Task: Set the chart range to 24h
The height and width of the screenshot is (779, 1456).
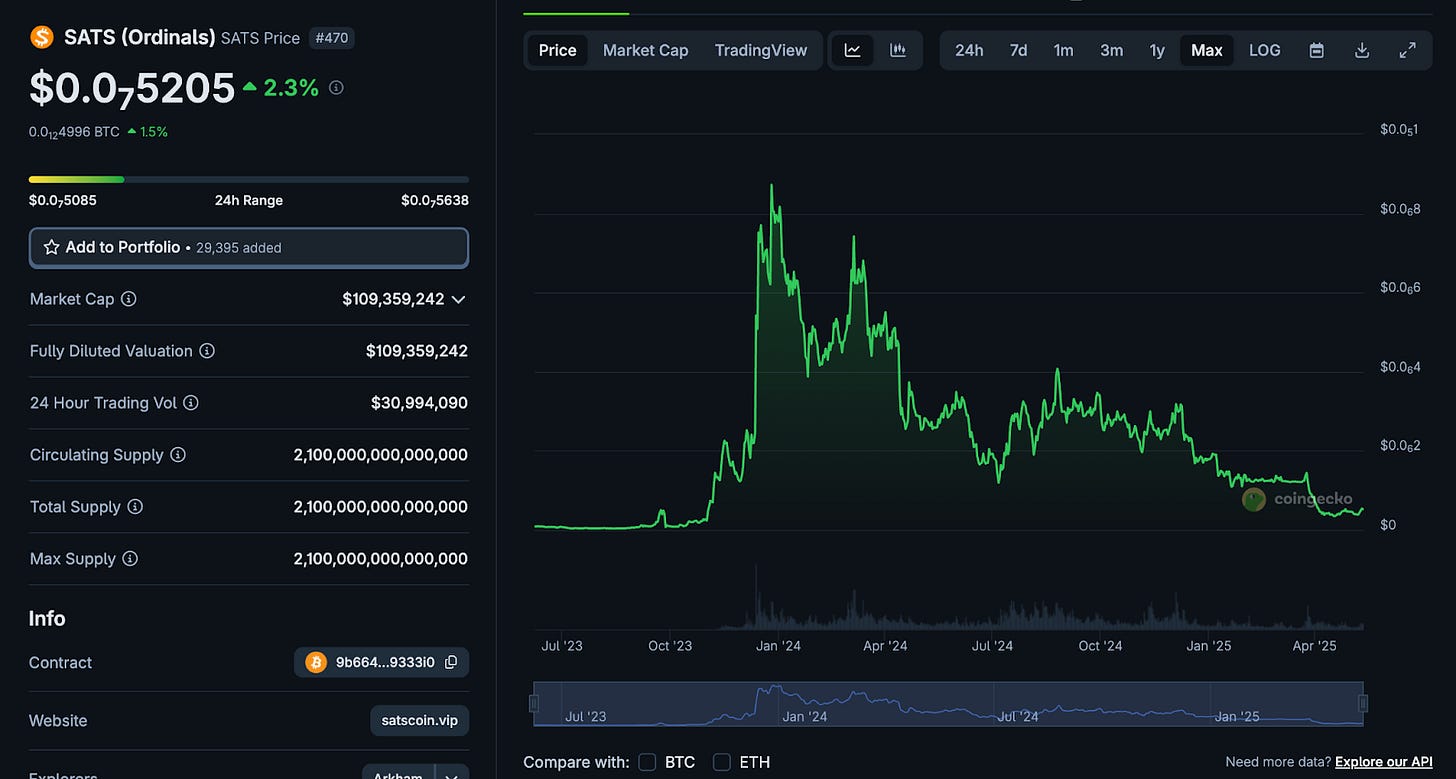Action: coord(968,50)
